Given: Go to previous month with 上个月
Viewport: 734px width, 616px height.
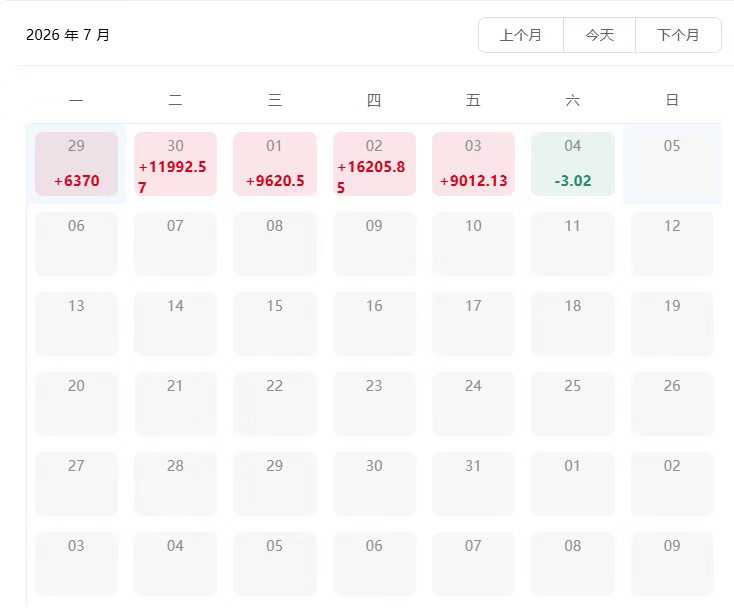Looking at the screenshot, I should coord(521,35).
